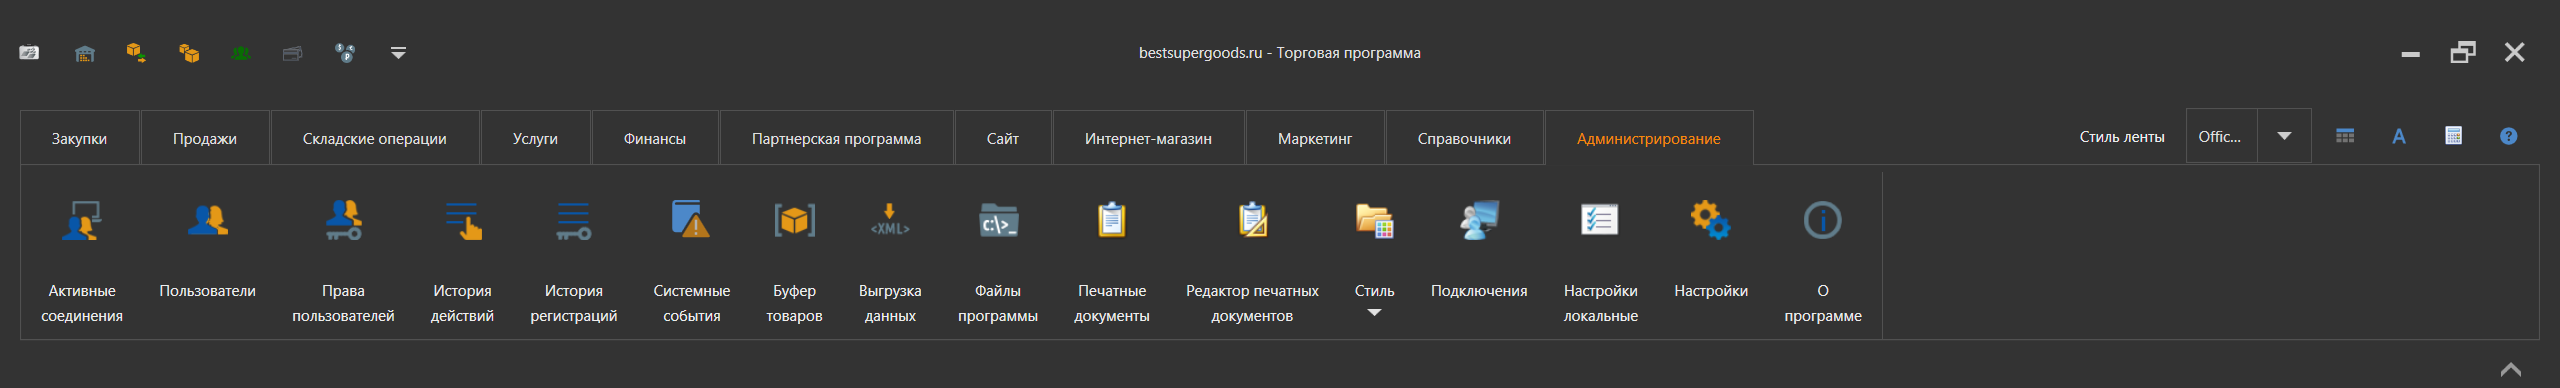The width and height of the screenshot is (2560, 388).
Task: Switch to the Продажи tab
Action: point(205,138)
